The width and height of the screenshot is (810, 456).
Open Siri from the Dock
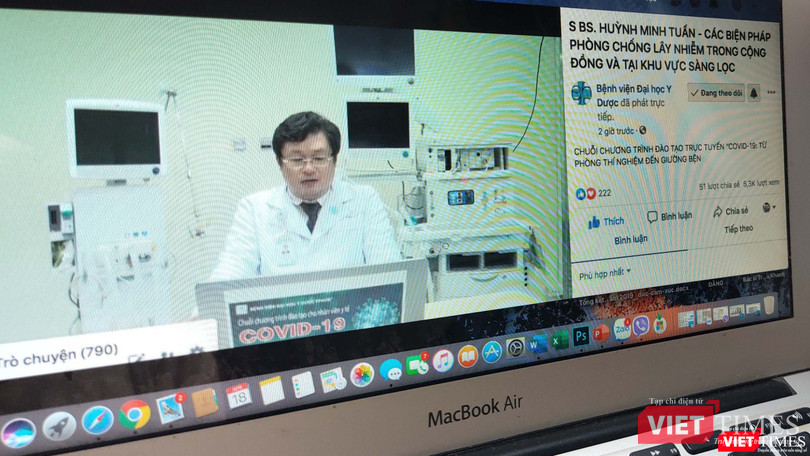click(x=18, y=432)
